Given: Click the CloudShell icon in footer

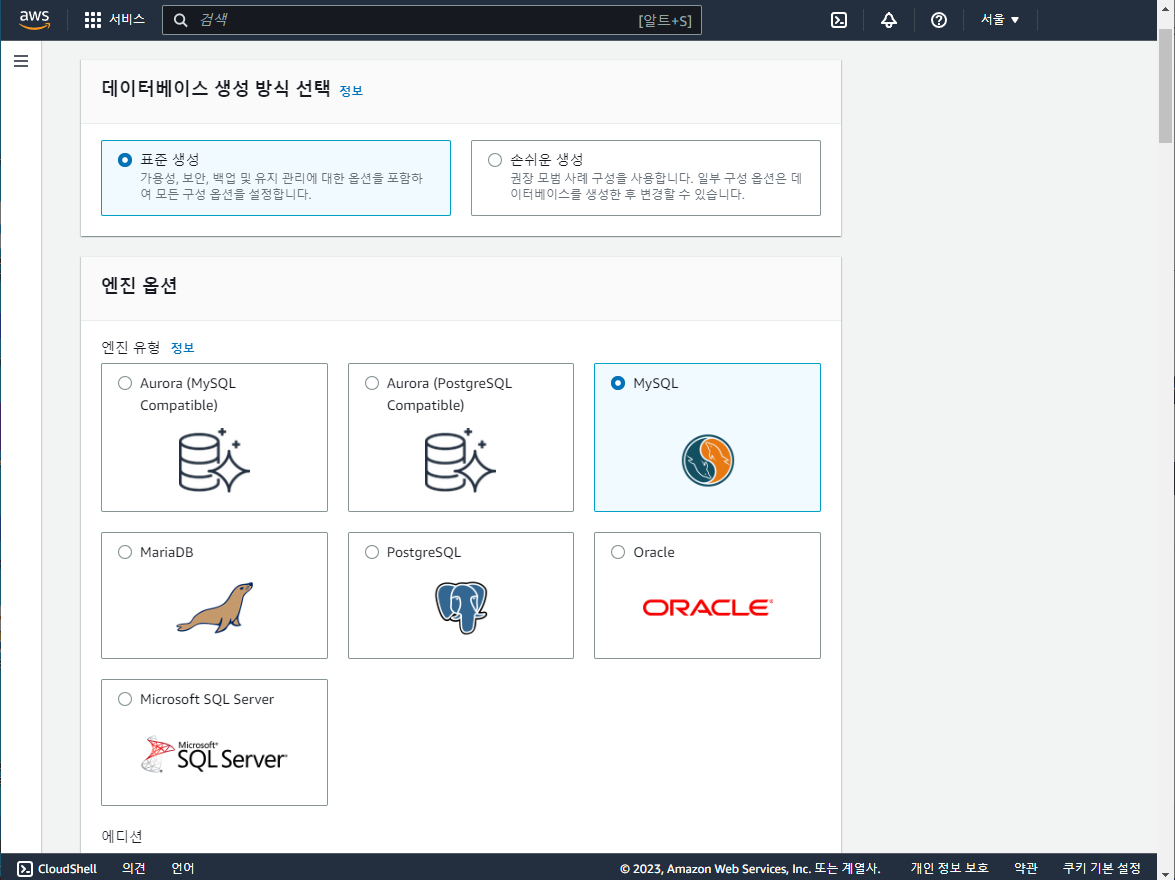Looking at the screenshot, I should click(25, 869).
